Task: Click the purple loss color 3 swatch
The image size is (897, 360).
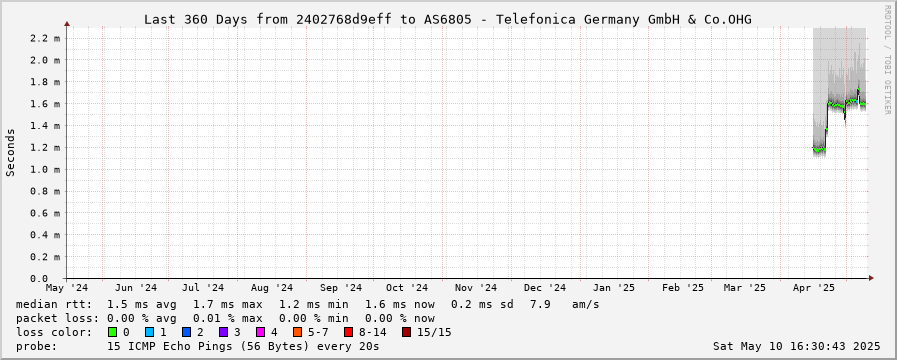Action: (223, 332)
